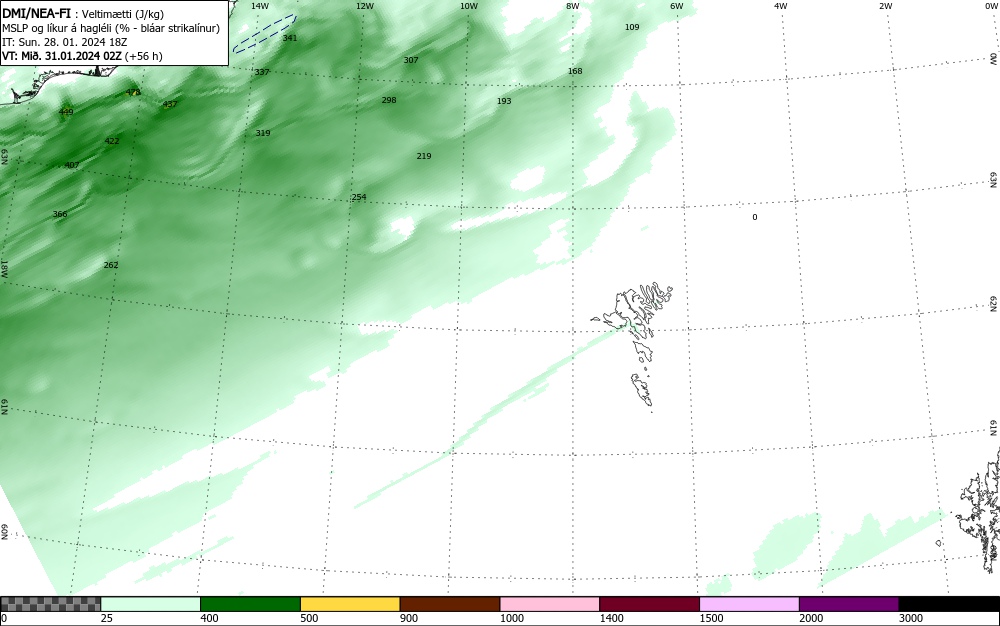Click the value 437 on the map
This screenshot has width=1000, height=626.
[170, 105]
